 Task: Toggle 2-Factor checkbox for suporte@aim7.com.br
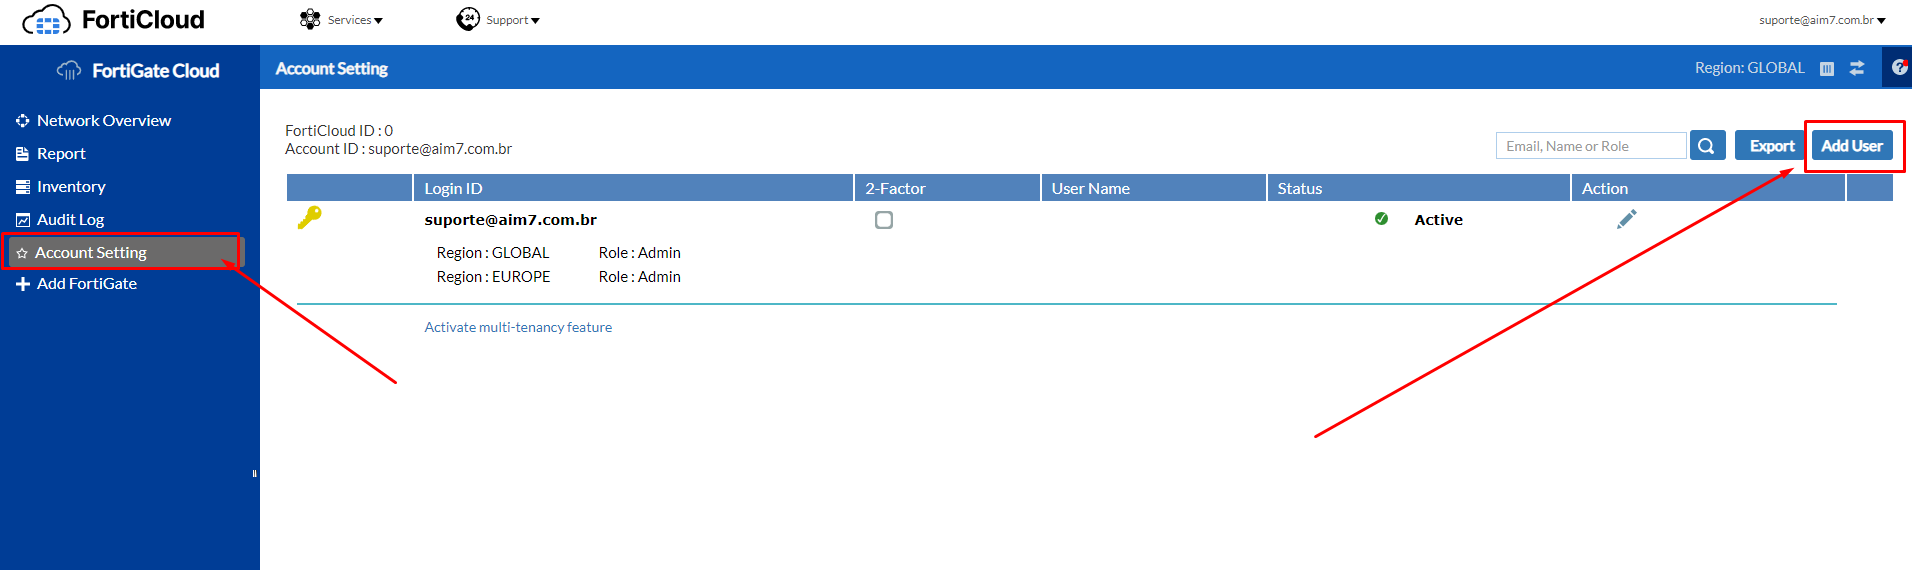click(884, 220)
